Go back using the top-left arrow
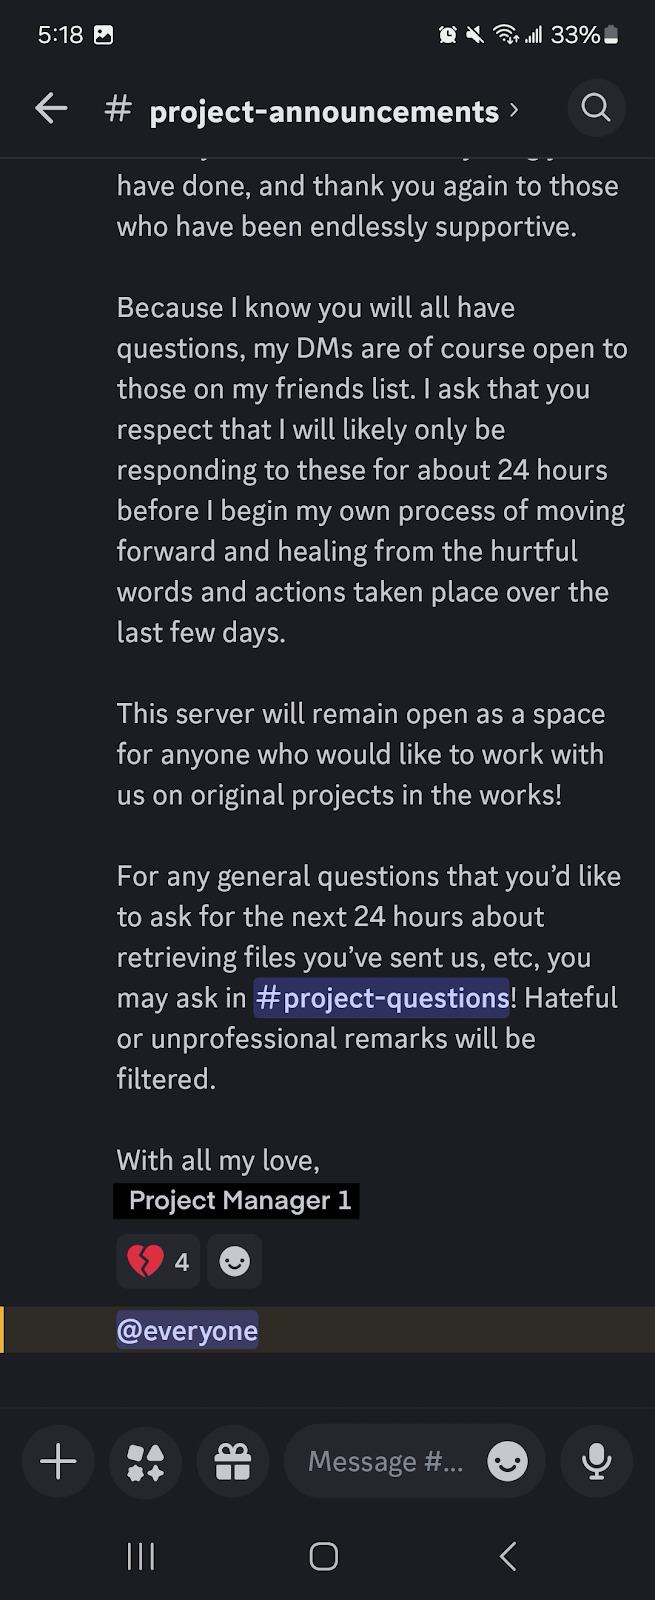Screen dimensions: 655x1600 click(x=51, y=109)
